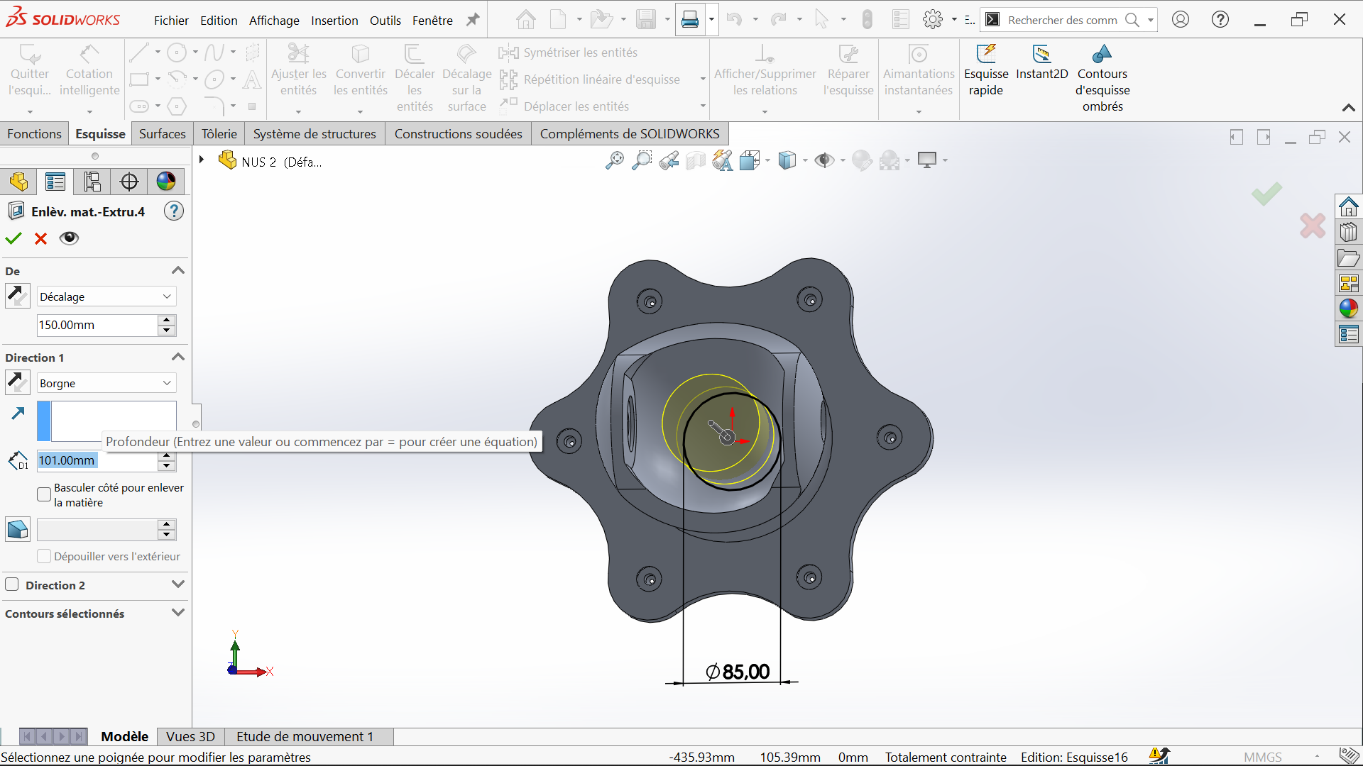Open the Décalage start condition dropdown
1363x766 pixels.
click(105, 297)
